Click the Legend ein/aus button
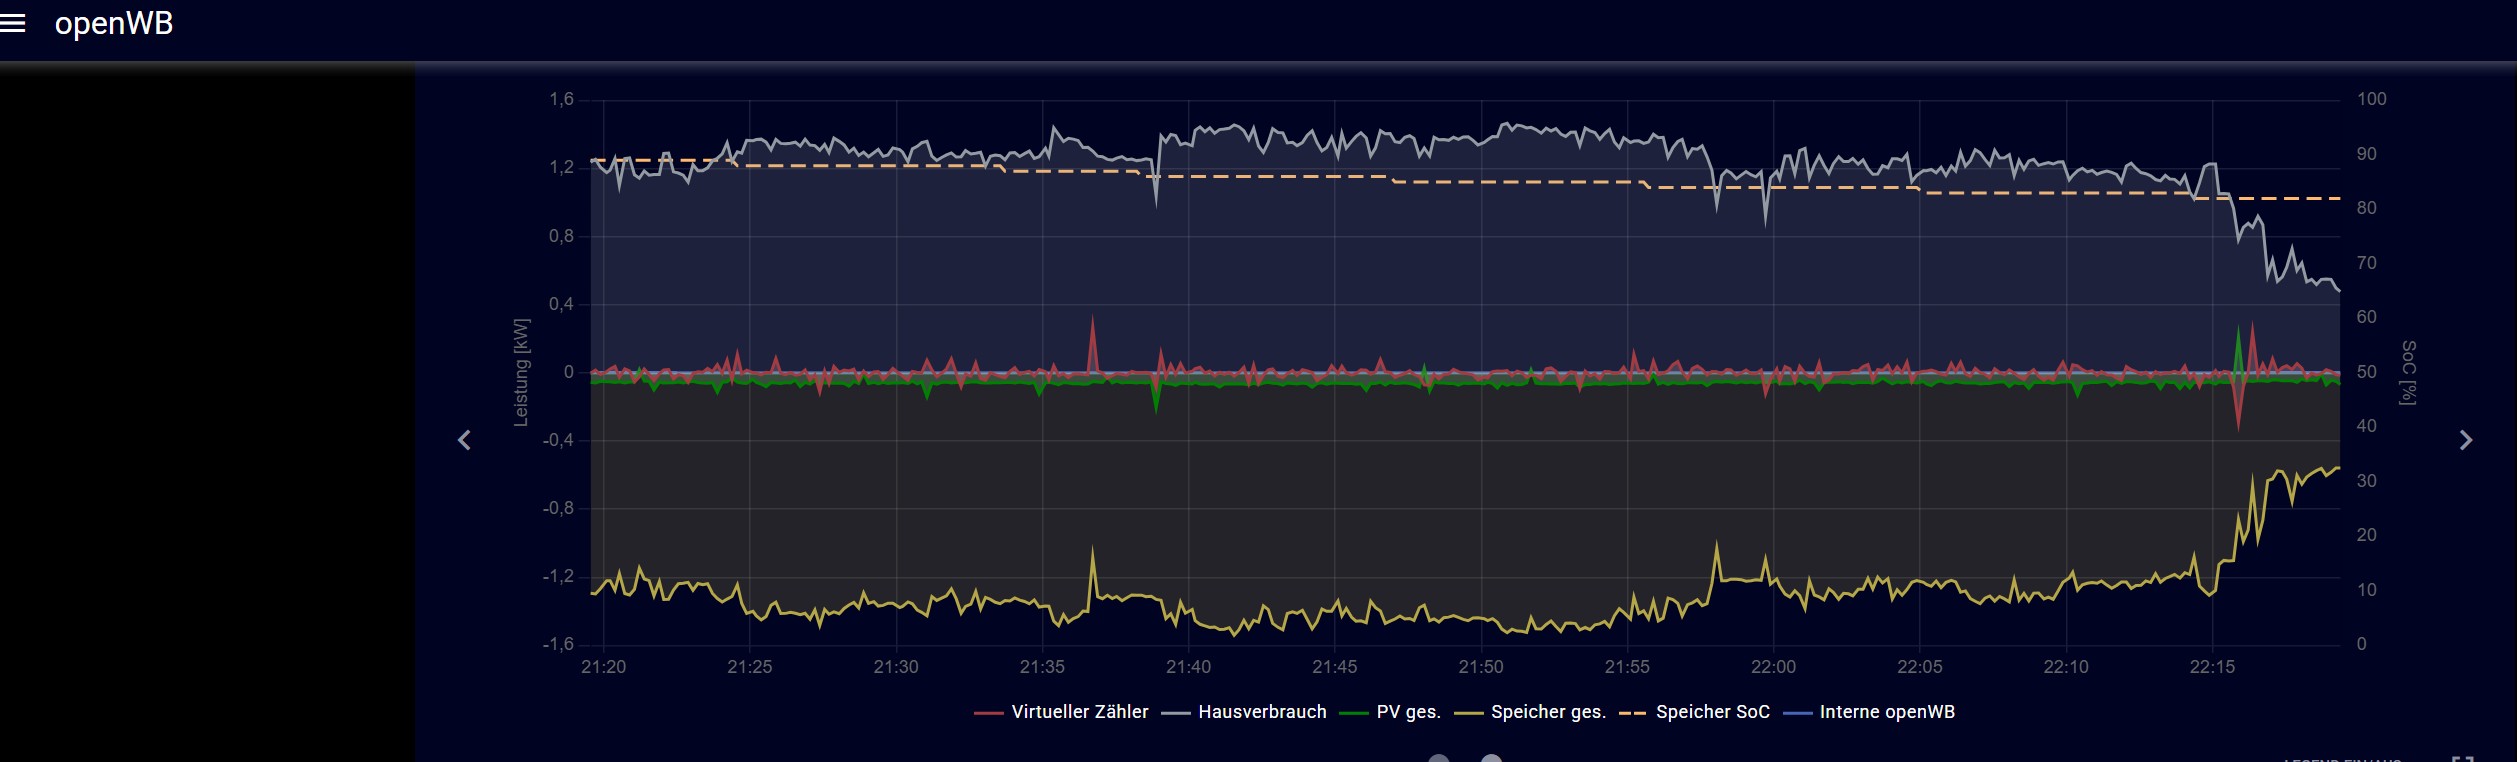This screenshot has width=2517, height=762. click(2342, 759)
